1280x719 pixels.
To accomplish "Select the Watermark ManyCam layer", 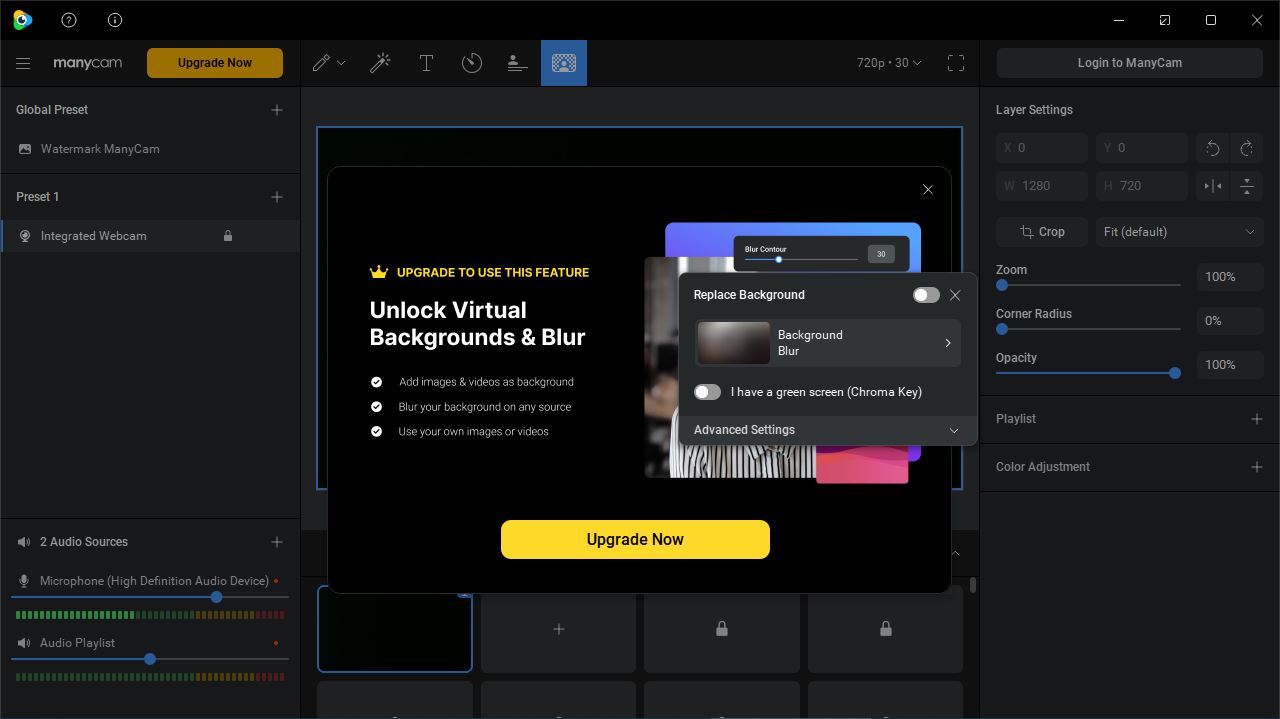I will pyautogui.click(x=150, y=149).
